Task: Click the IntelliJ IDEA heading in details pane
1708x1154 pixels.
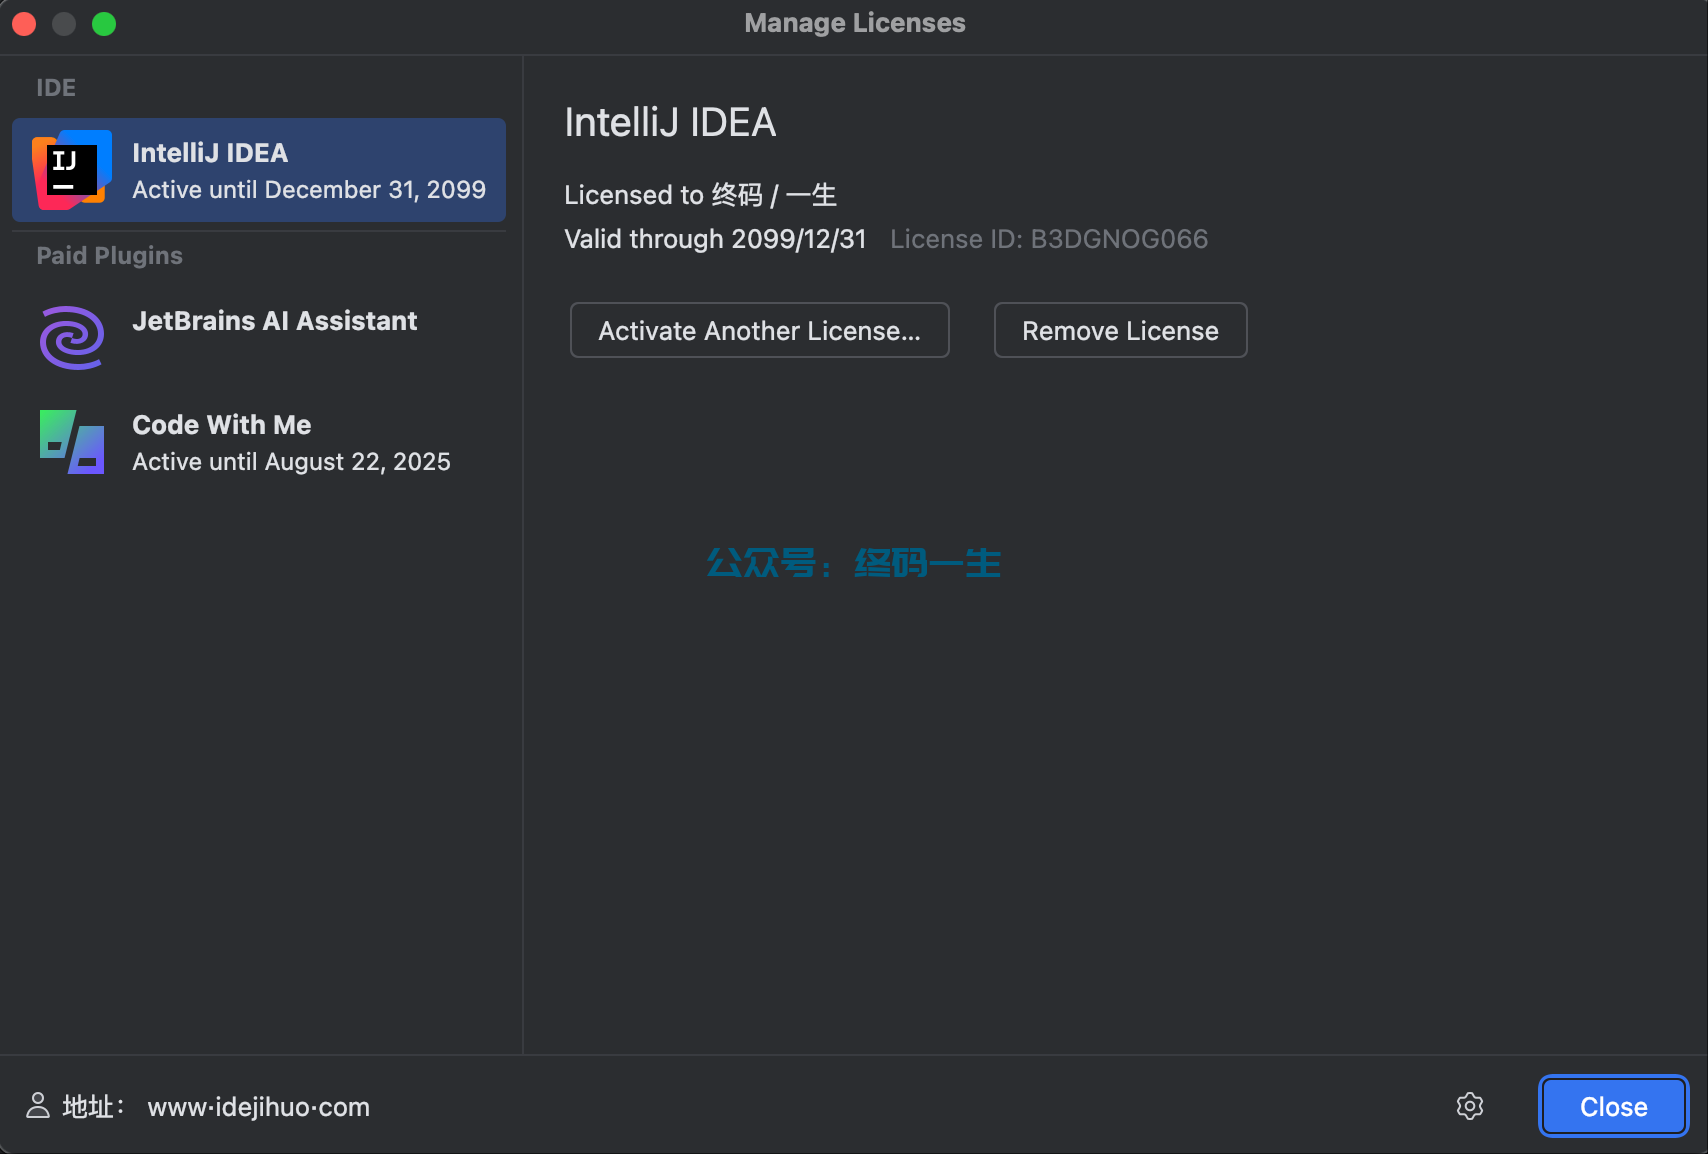Action: [670, 122]
